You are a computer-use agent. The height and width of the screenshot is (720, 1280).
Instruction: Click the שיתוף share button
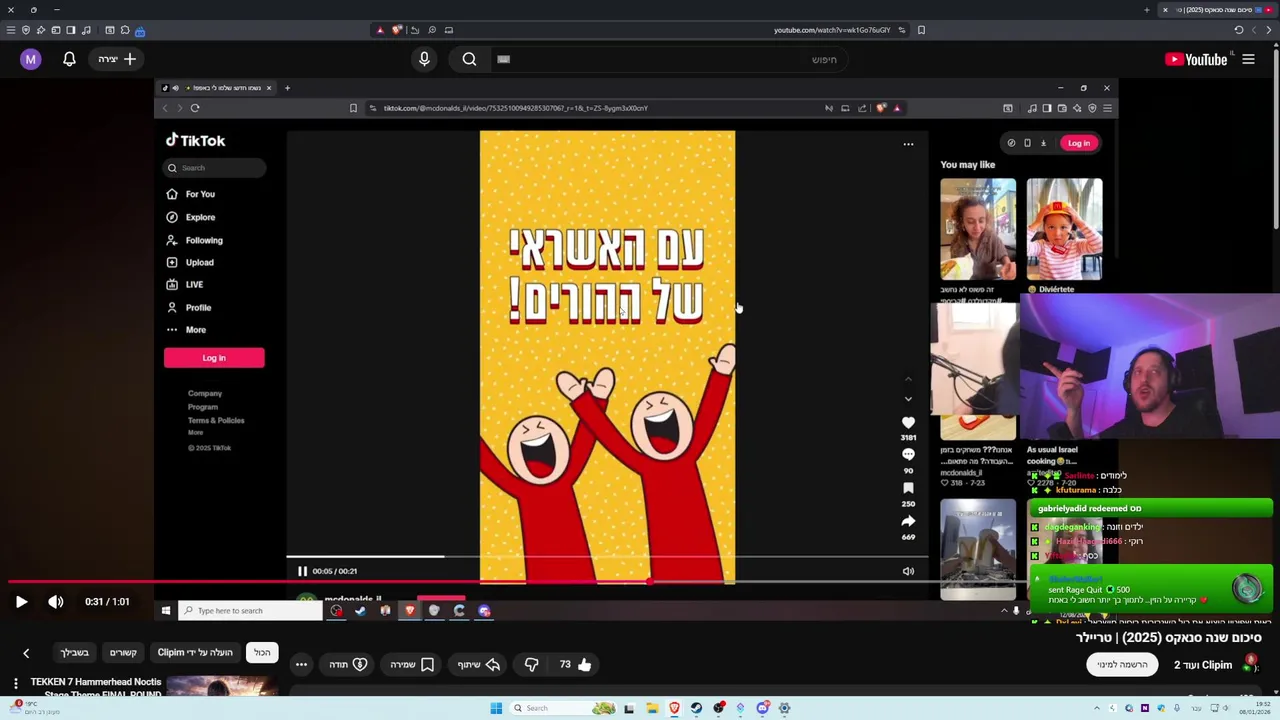[x=479, y=664]
